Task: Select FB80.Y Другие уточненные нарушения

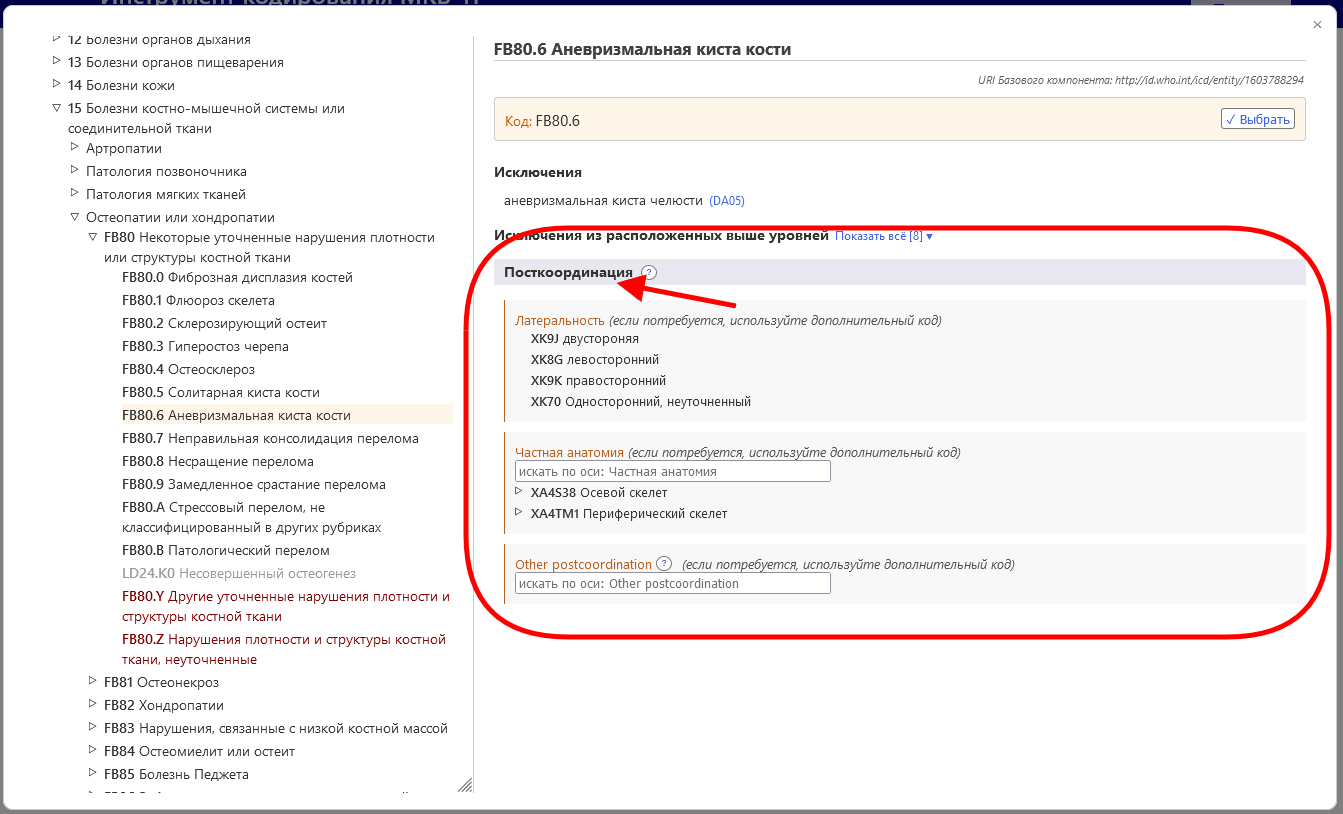Action: point(286,606)
